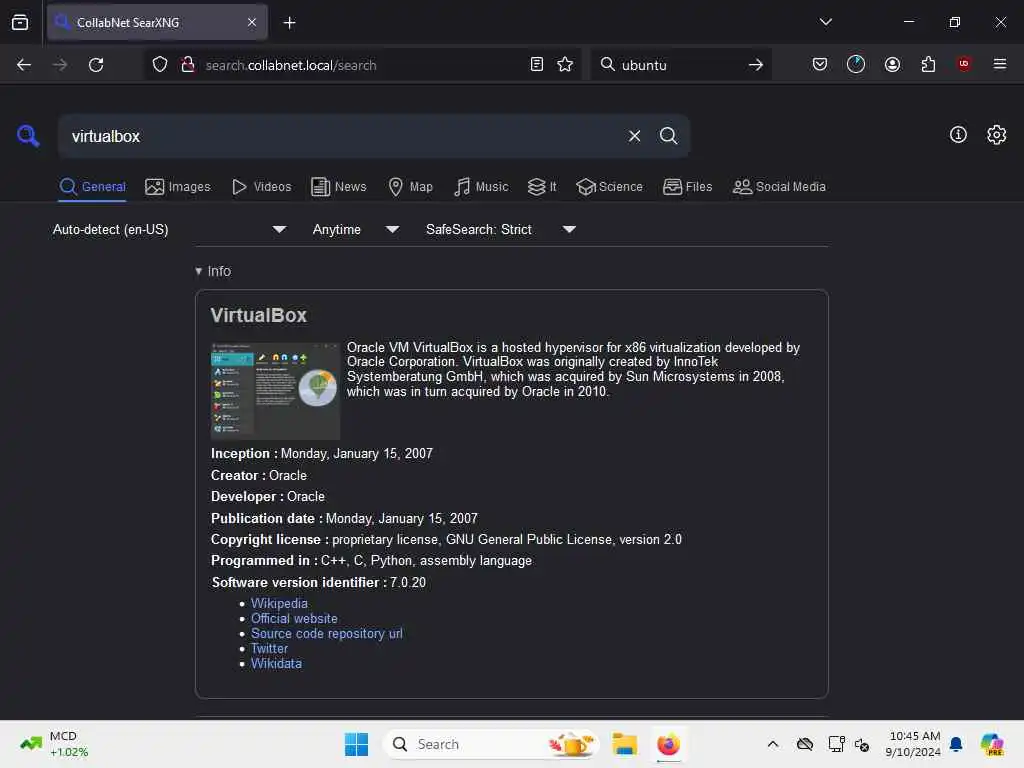
Task: Reload the current page
Action: tap(96, 65)
